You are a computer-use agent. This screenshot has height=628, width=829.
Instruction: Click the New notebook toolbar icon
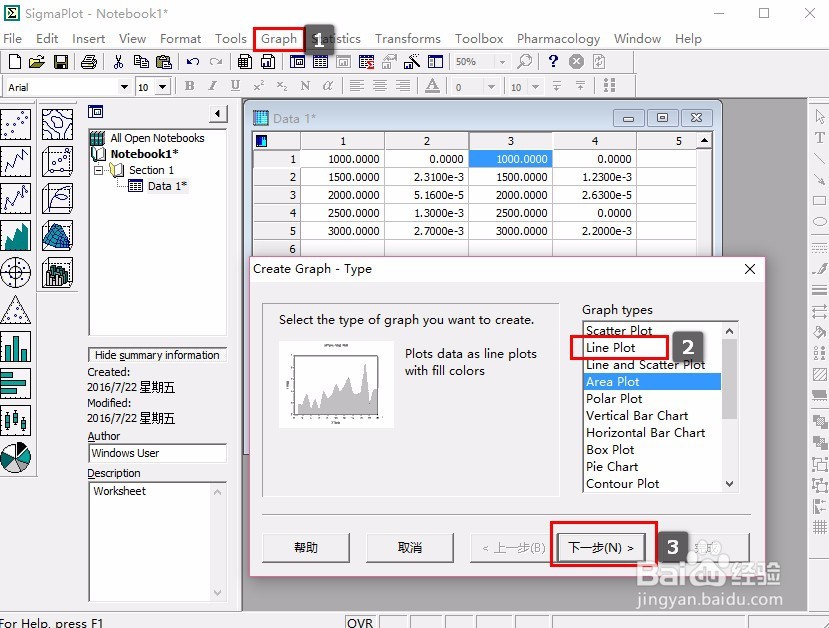(15, 62)
